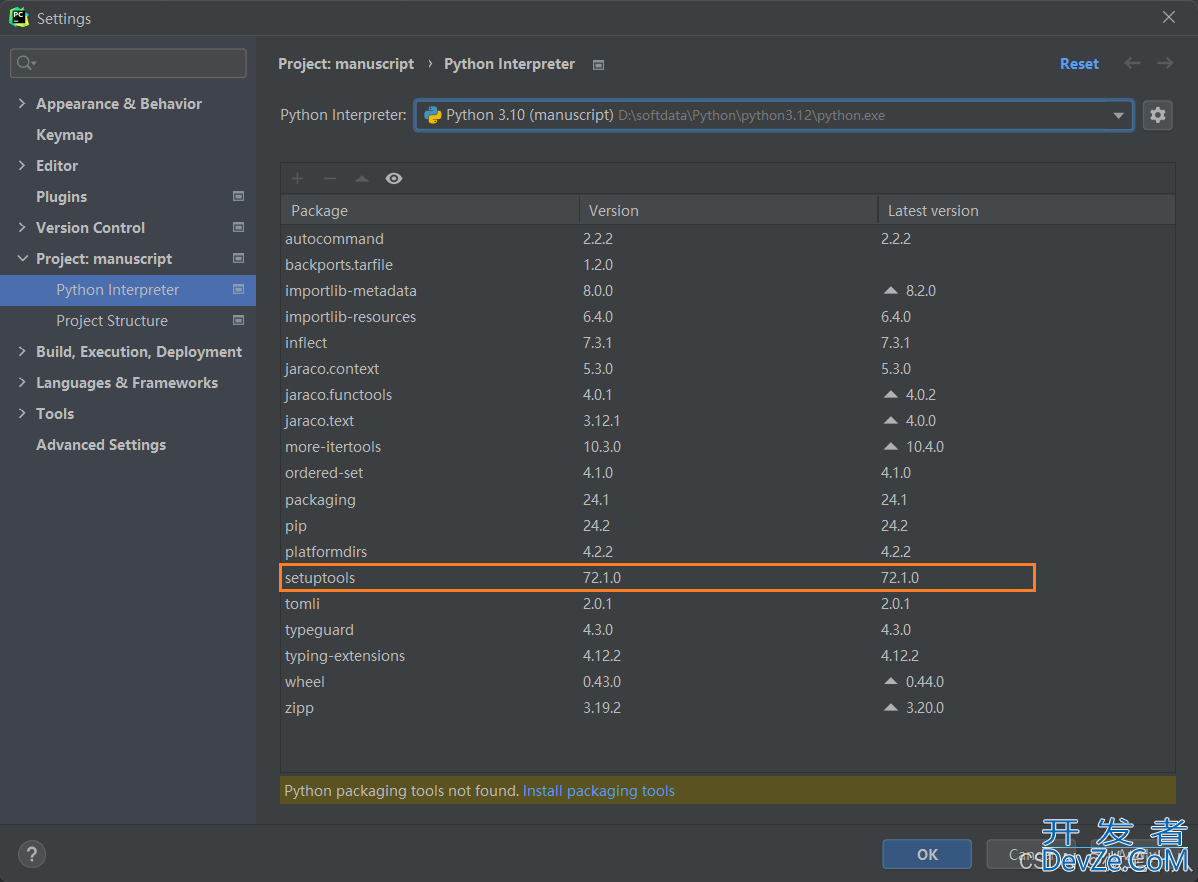Viewport: 1198px width, 882px height.
Task: Expand Build, Execution, Deployment section
Action: pyautogui.click(x=22, y=351)
